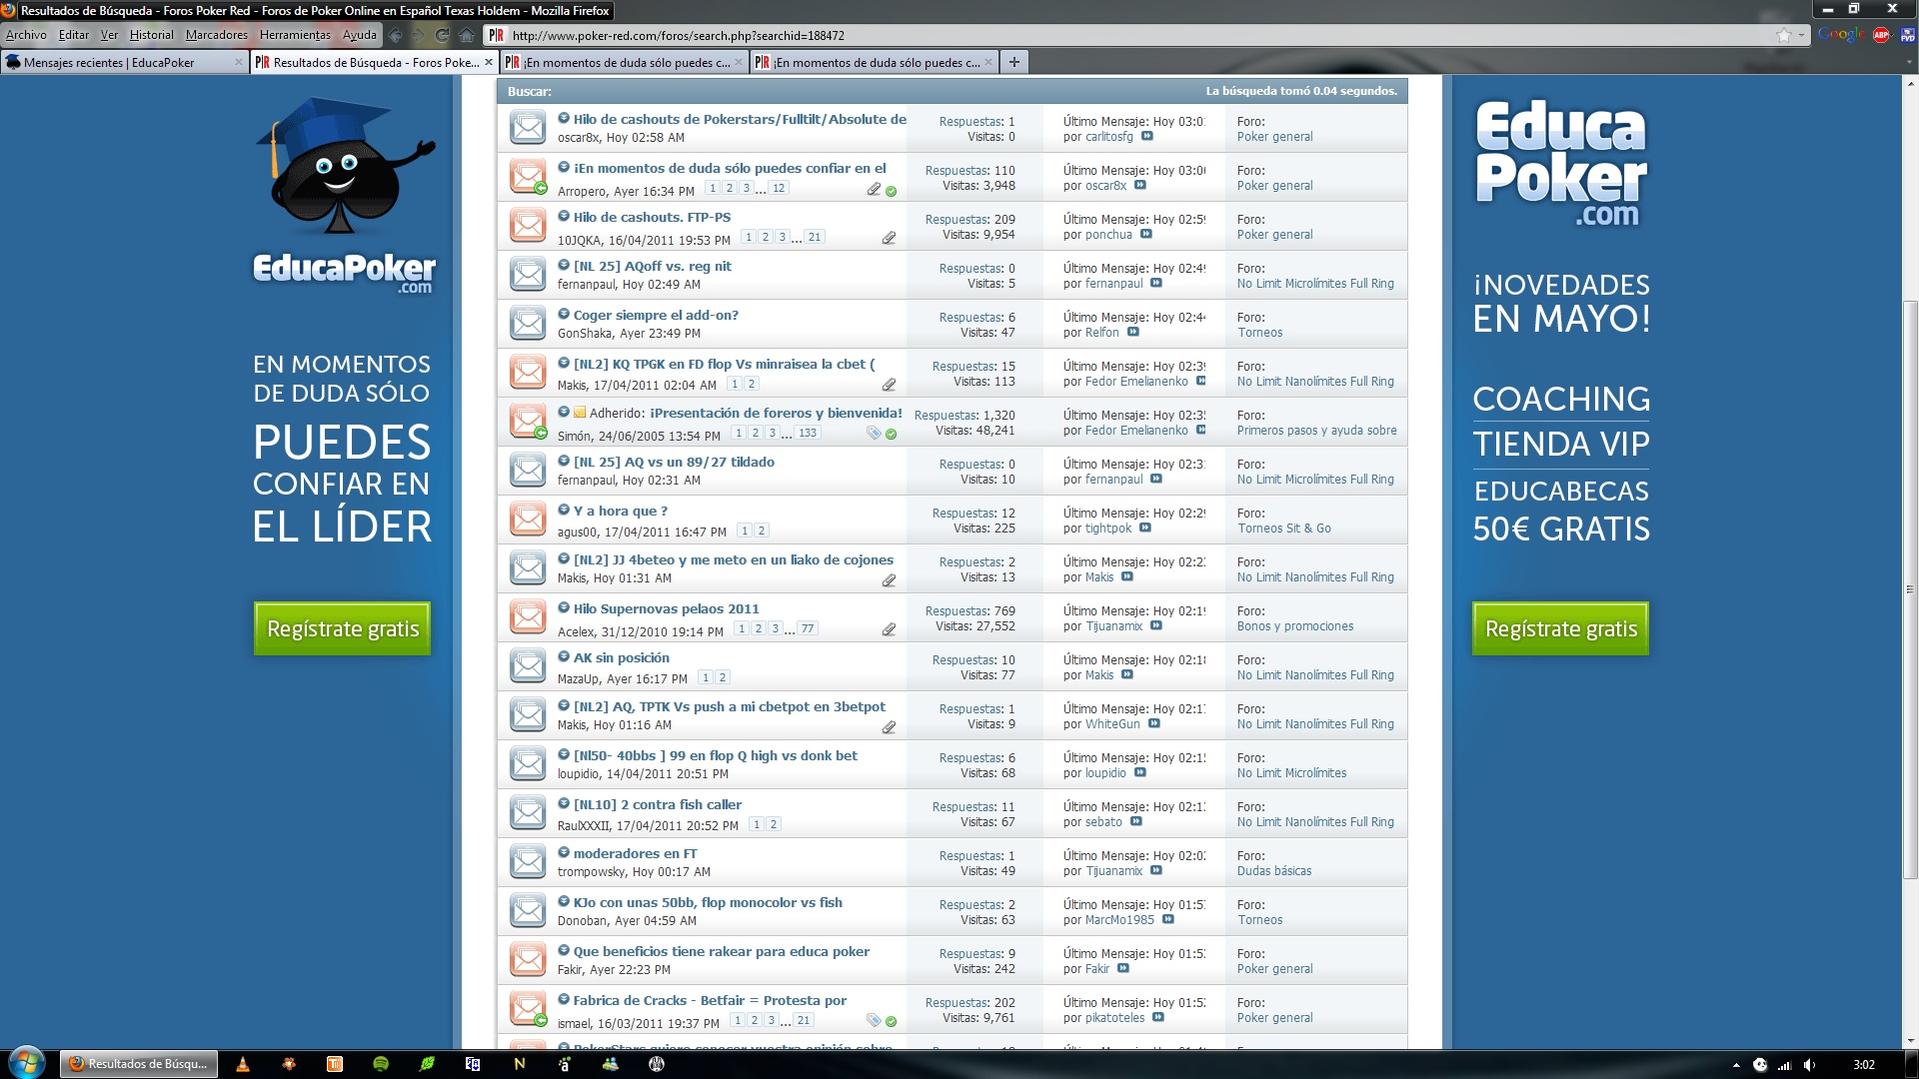Open a new tab with the plus button

(1014, 62)
